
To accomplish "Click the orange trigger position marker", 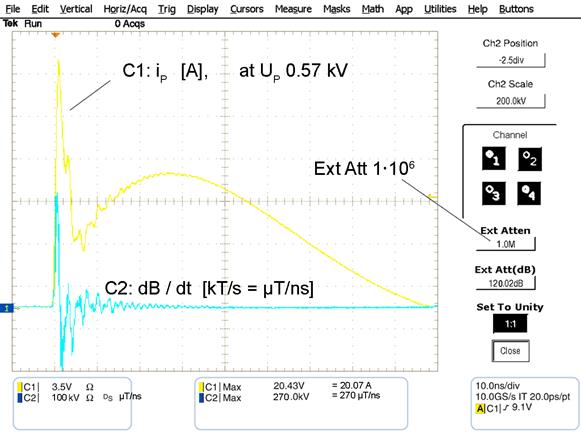I will click(56, 35).
